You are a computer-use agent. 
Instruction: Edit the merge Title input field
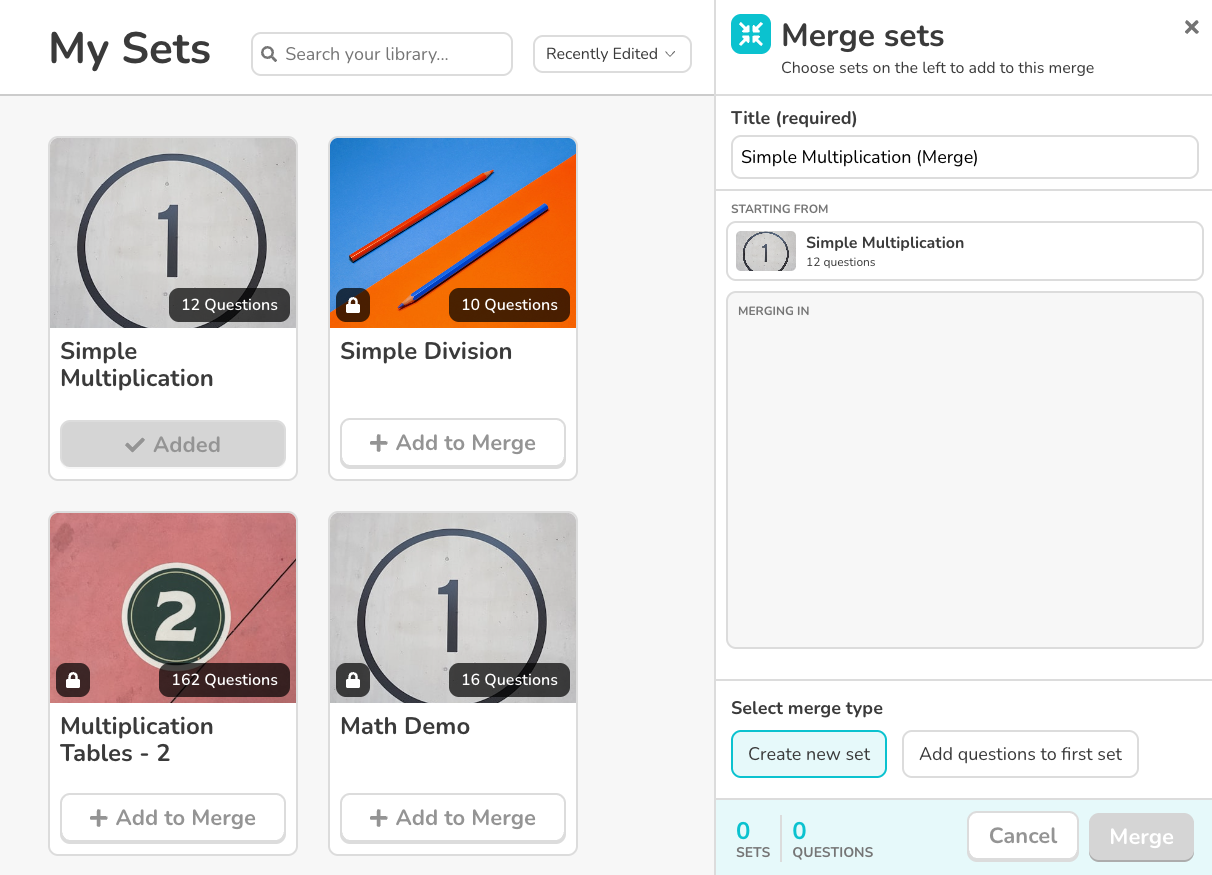(x=965, y=157)
